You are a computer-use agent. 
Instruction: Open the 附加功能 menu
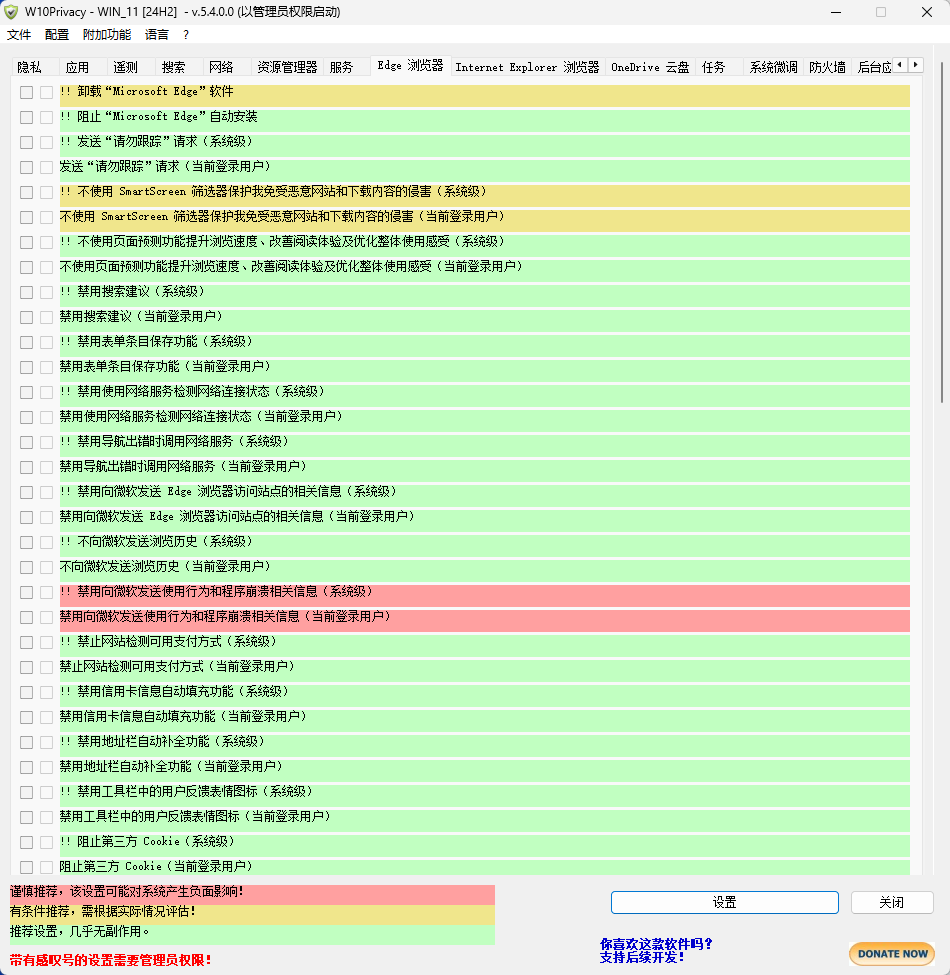[x=107, y=35]
